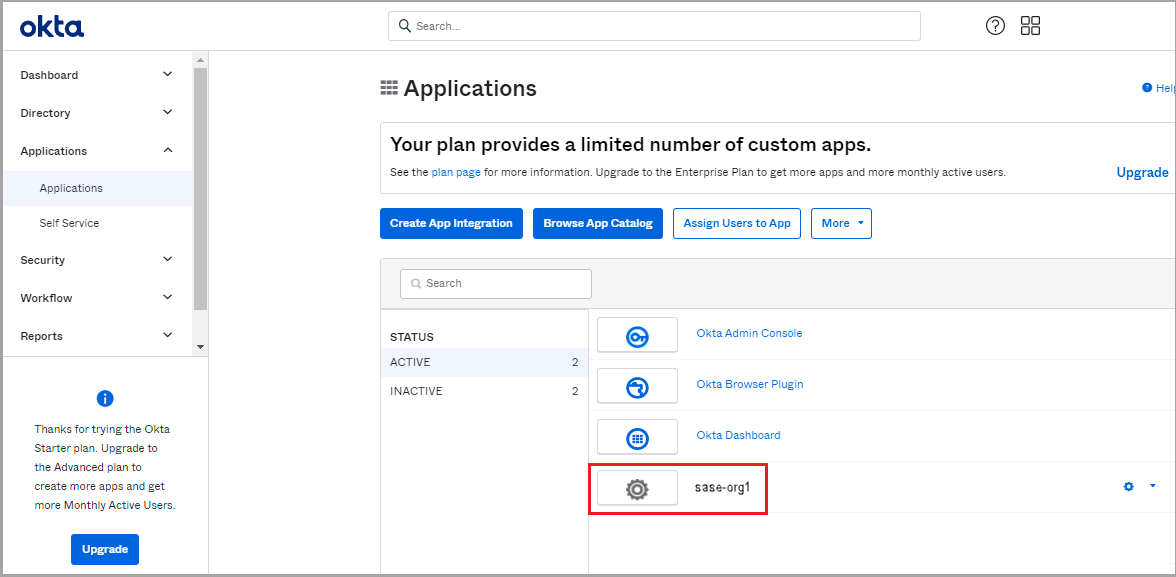Image resolution: width=1176 pixels, height=577 pixels.
Task: Click the Create App Integration button
Action: (x=451, y=223)
